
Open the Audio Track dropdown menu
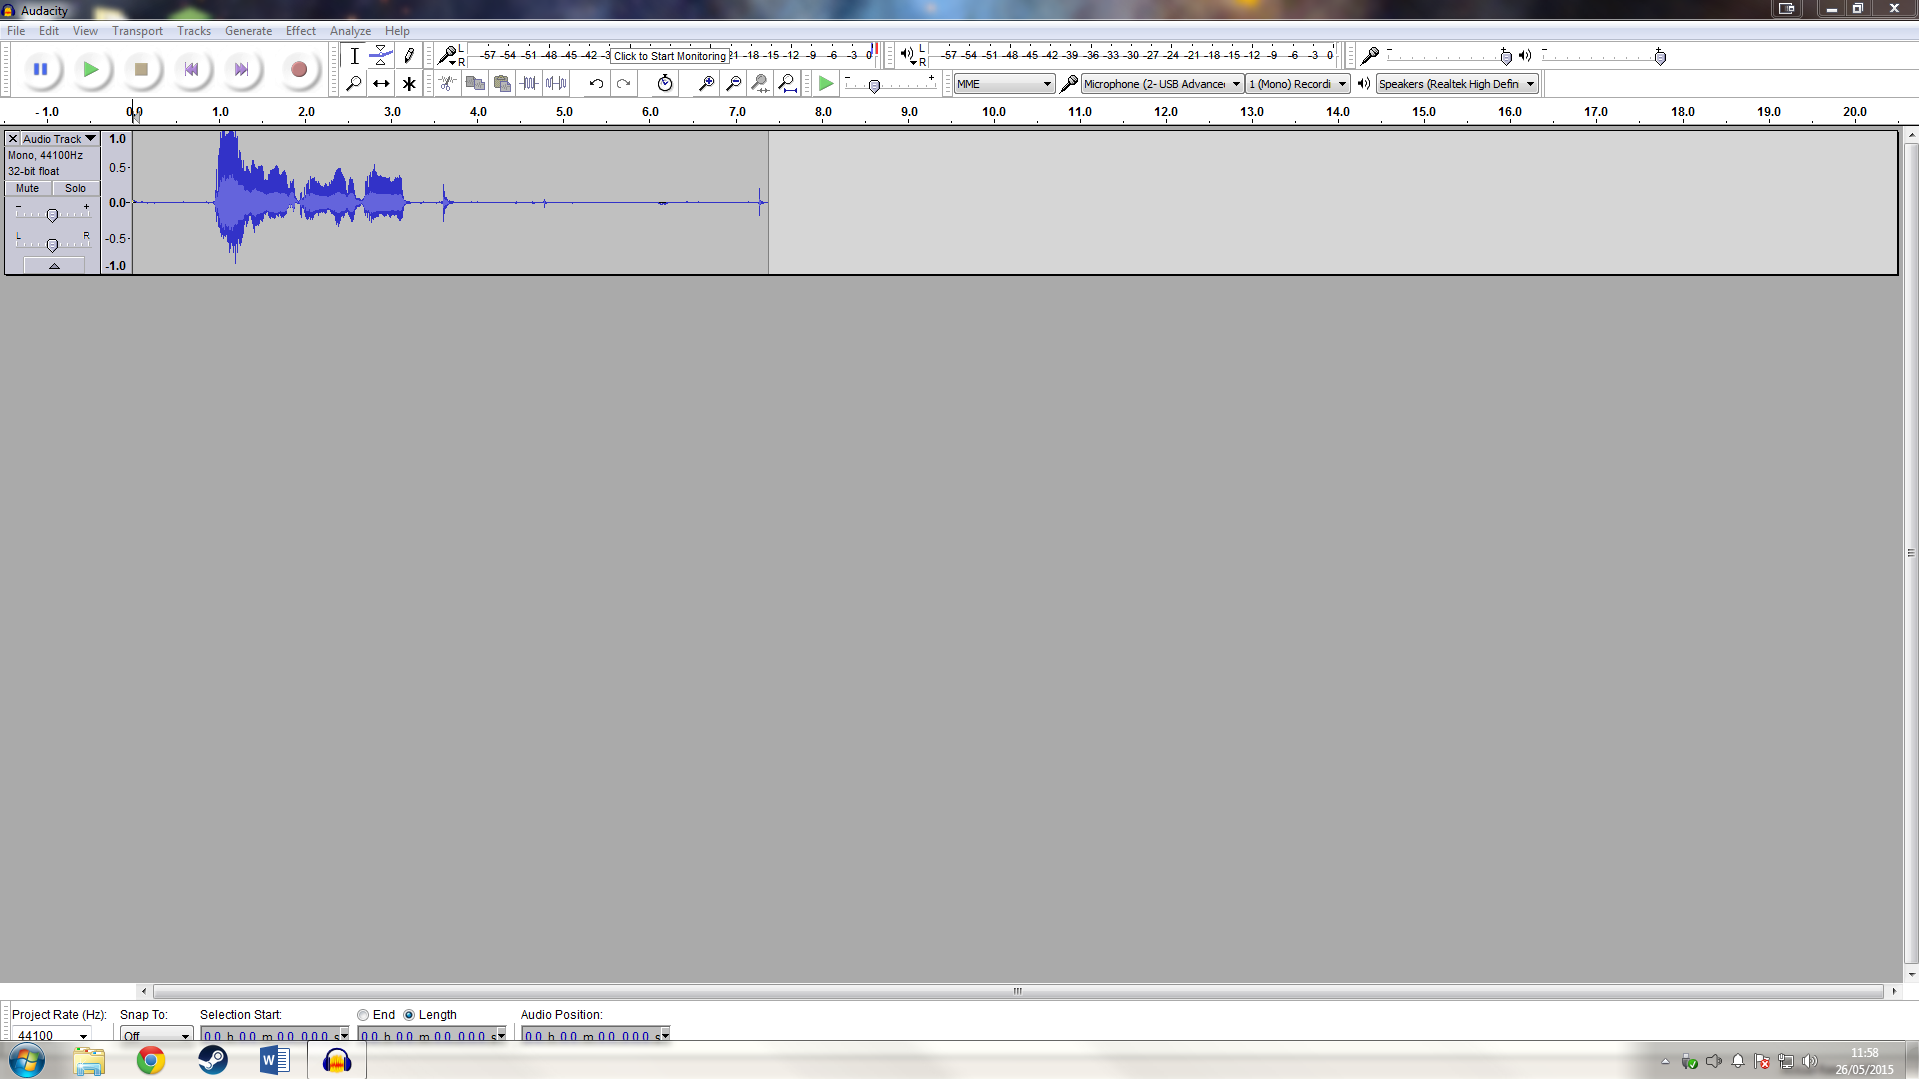pyautogui.click(x=60, y=139)
